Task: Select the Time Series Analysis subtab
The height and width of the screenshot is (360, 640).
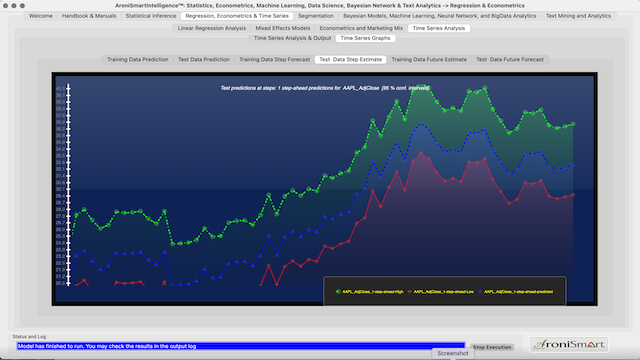Action: (x=439, y=28)
